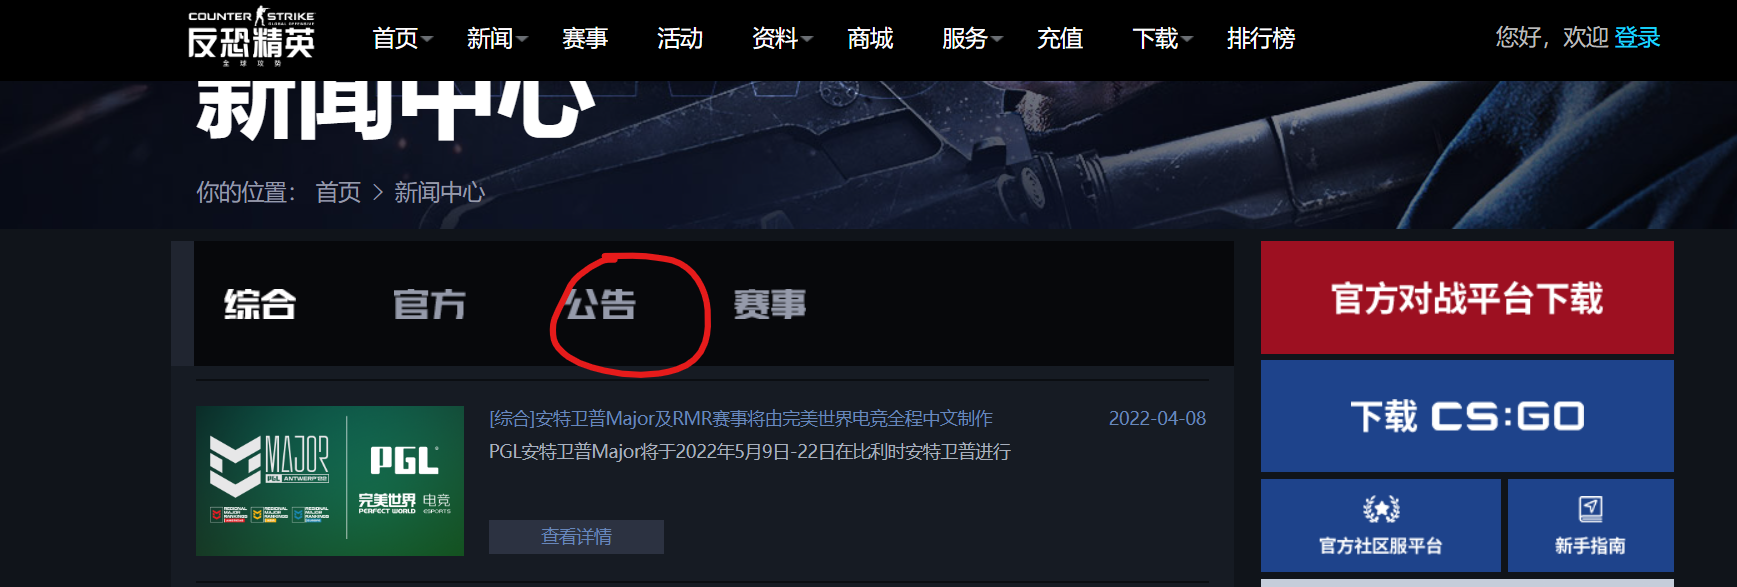Click the Counter-Strike 反恐精英 logo
1737x587 pixels.
click(x=251, y=37)
